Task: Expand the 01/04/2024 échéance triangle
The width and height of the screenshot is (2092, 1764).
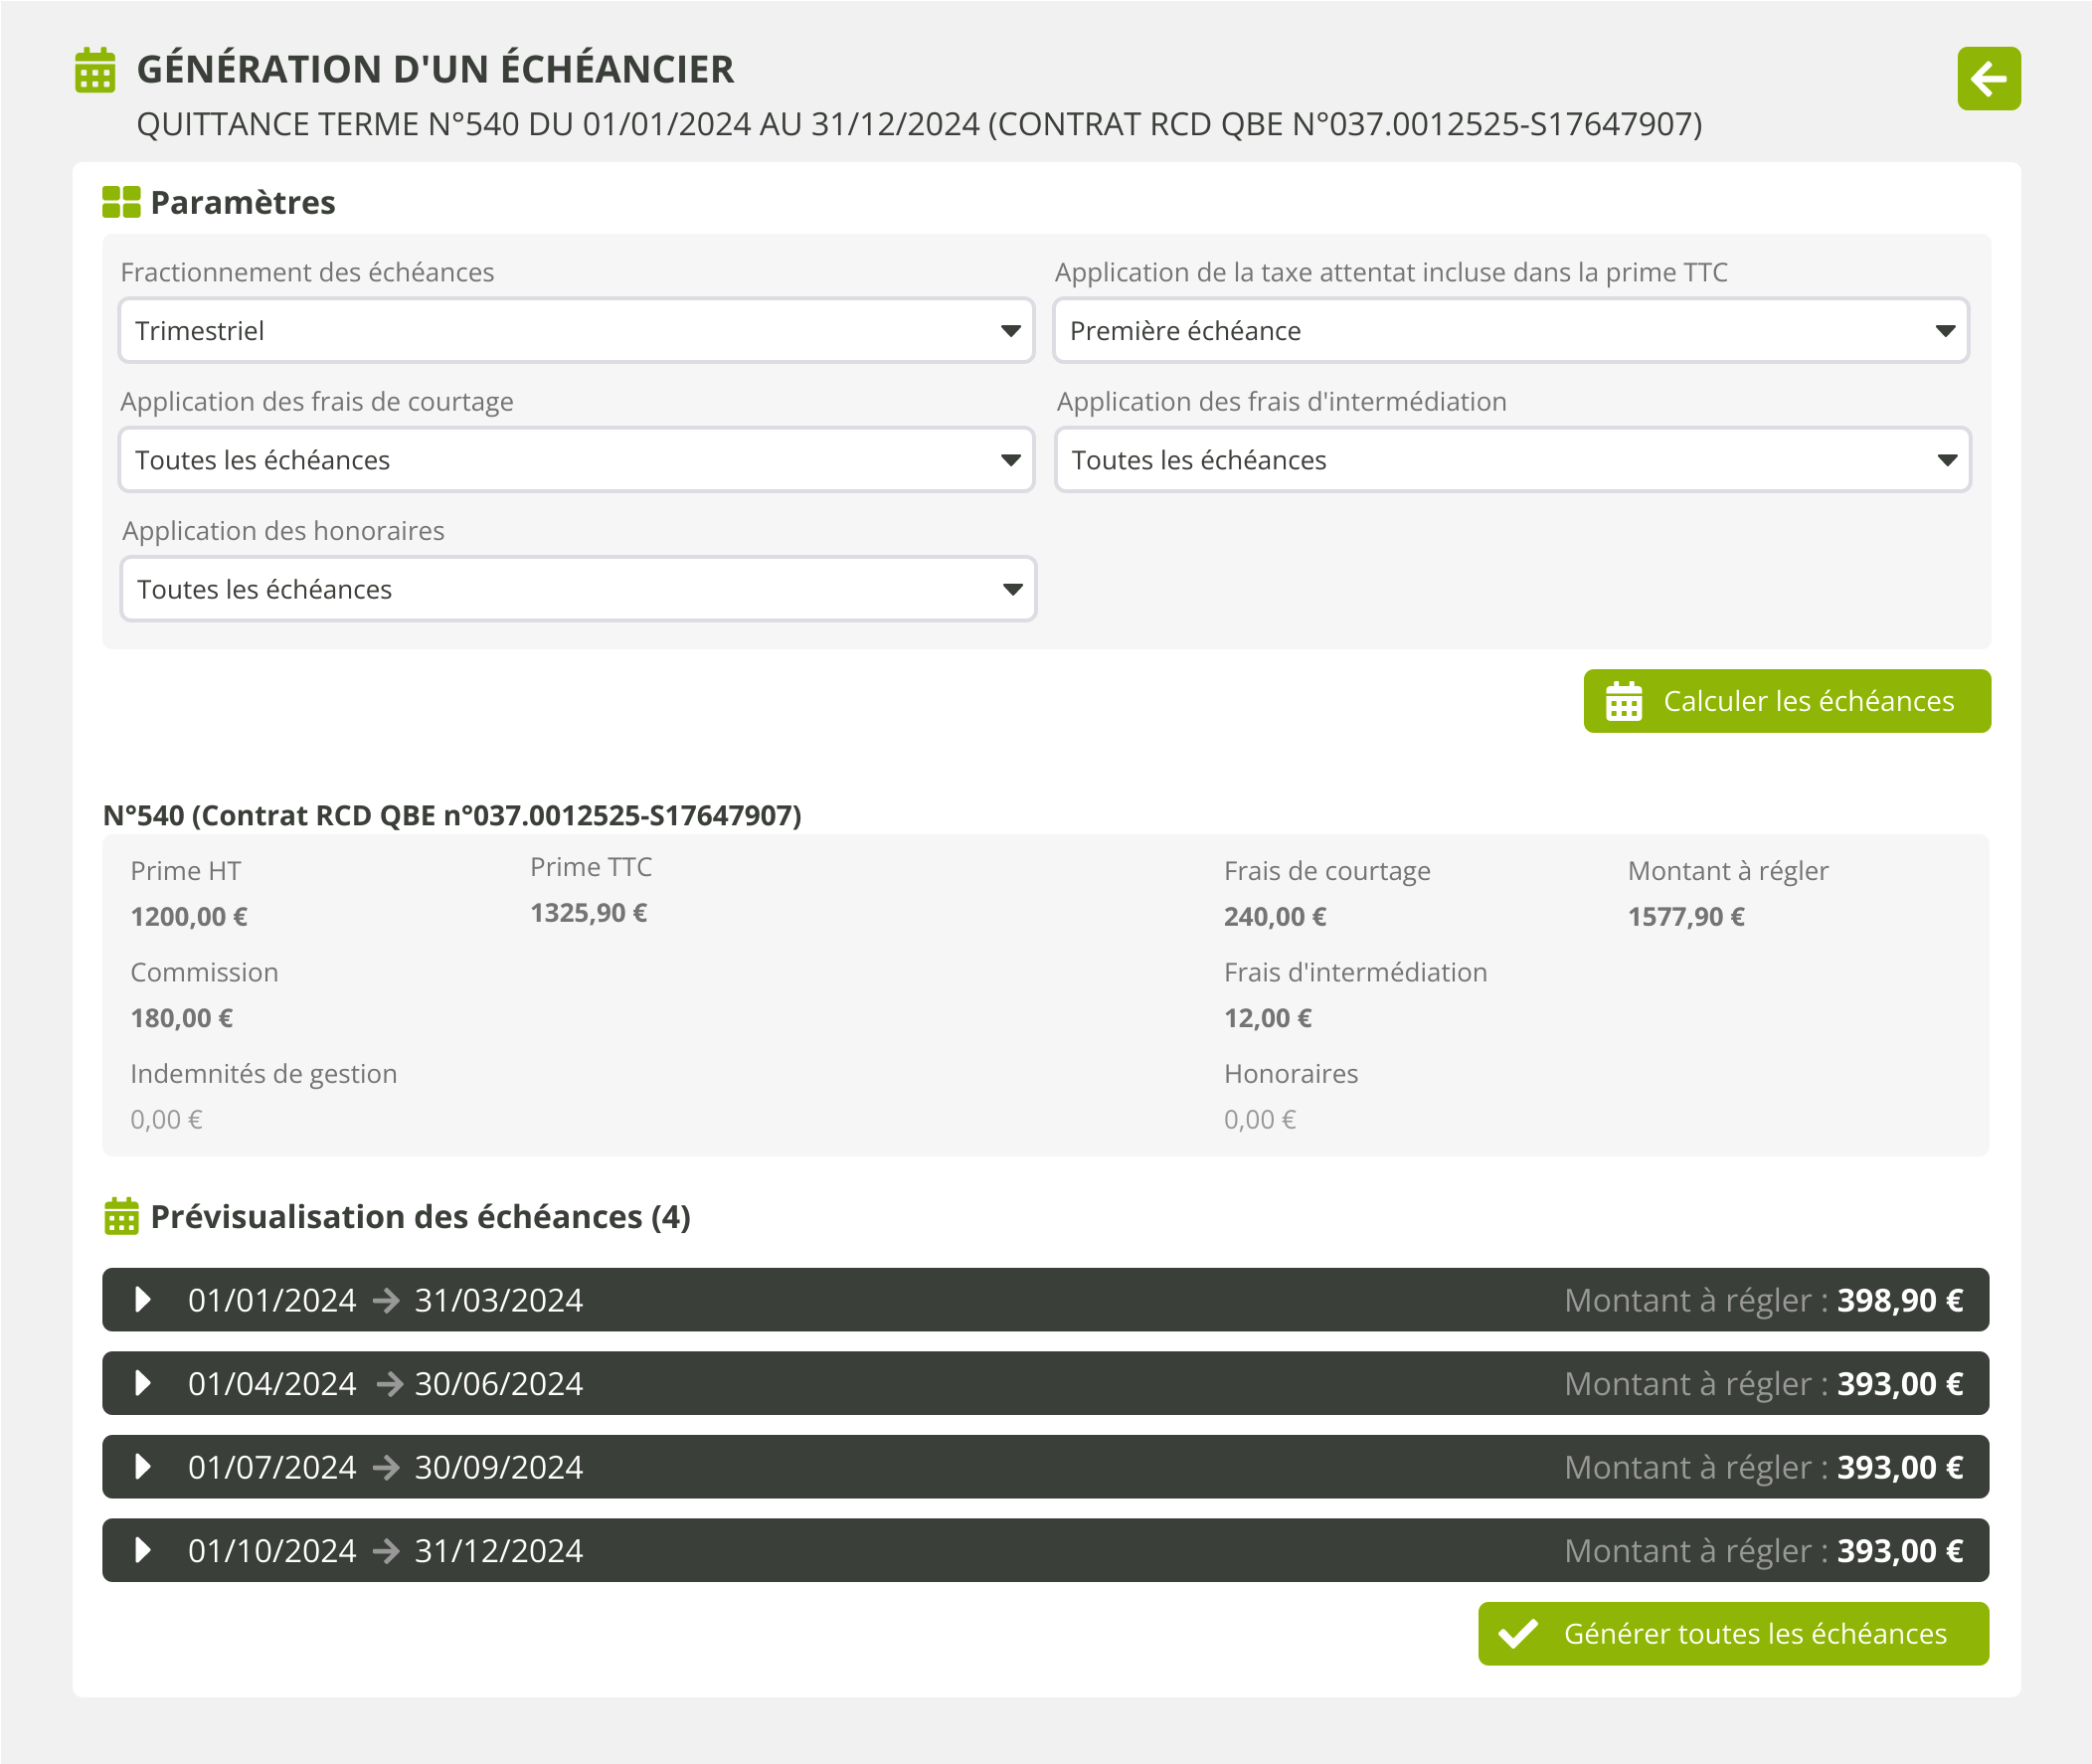Action: [143, 1383]
